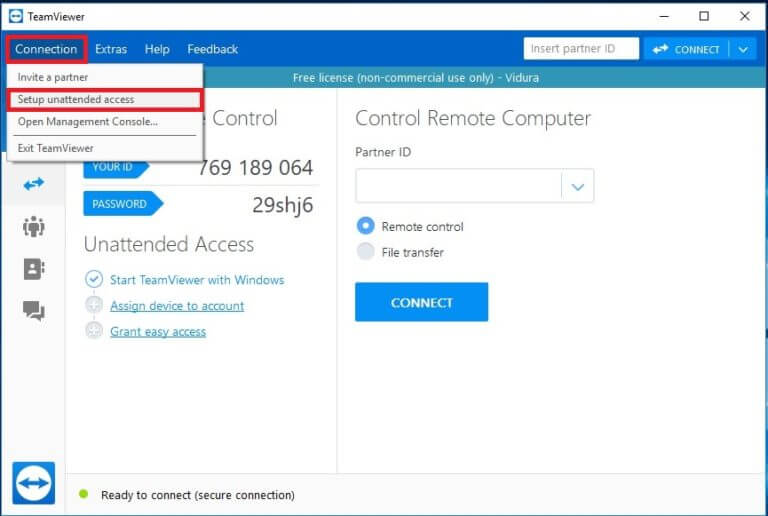This screenshot has width=768, height=516.
Task: Select the File transfer radio button
Action: pyautogui.click(x=365, y=252)
